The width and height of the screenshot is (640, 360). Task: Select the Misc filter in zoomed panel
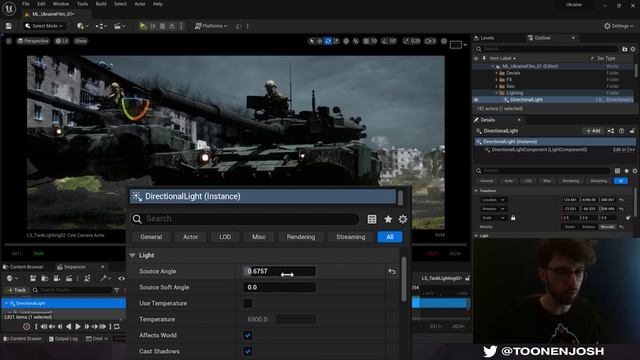(x=259, y=237)
